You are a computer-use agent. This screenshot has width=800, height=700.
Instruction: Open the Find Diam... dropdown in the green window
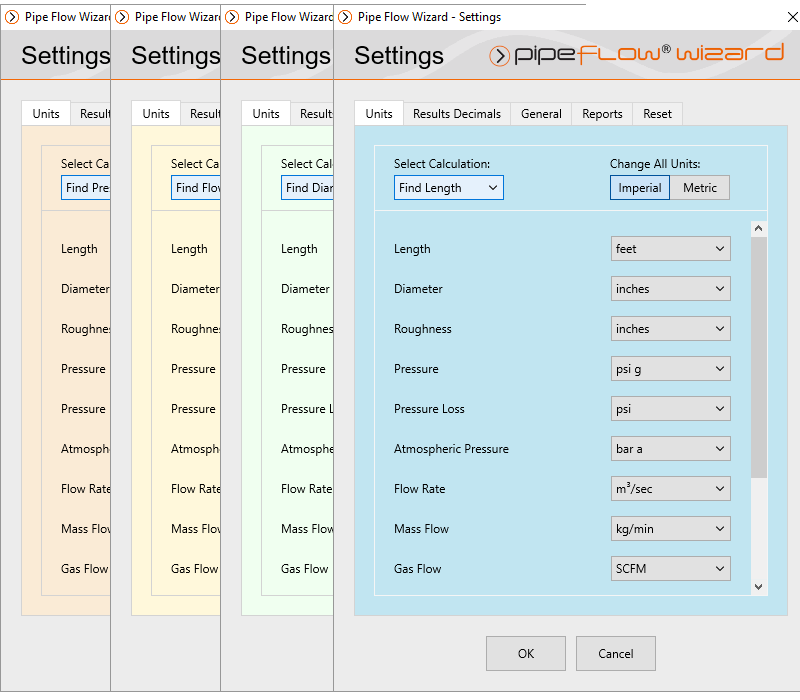307,188
